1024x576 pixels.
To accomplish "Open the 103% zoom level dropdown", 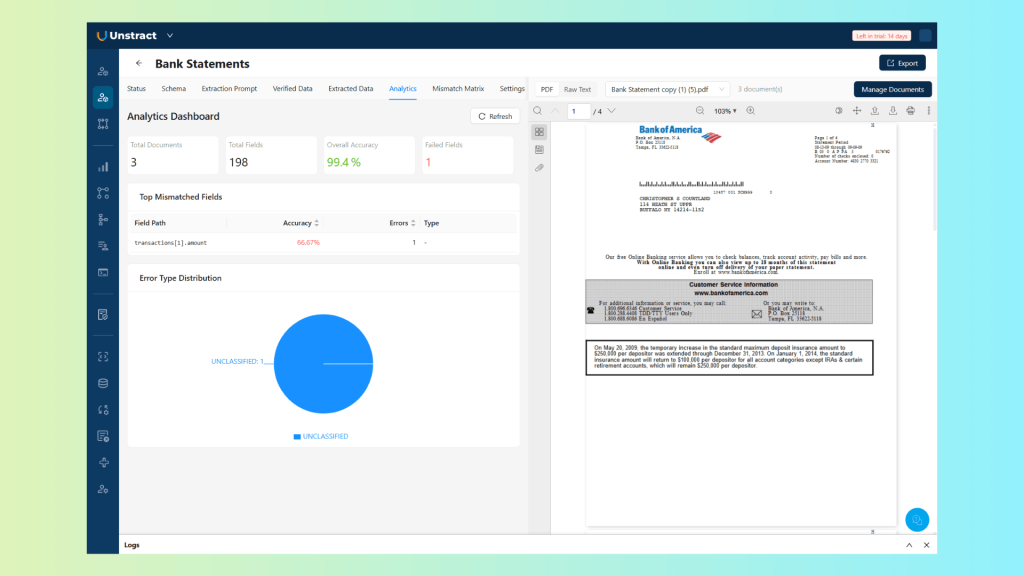I will click(x=725, y=111).
